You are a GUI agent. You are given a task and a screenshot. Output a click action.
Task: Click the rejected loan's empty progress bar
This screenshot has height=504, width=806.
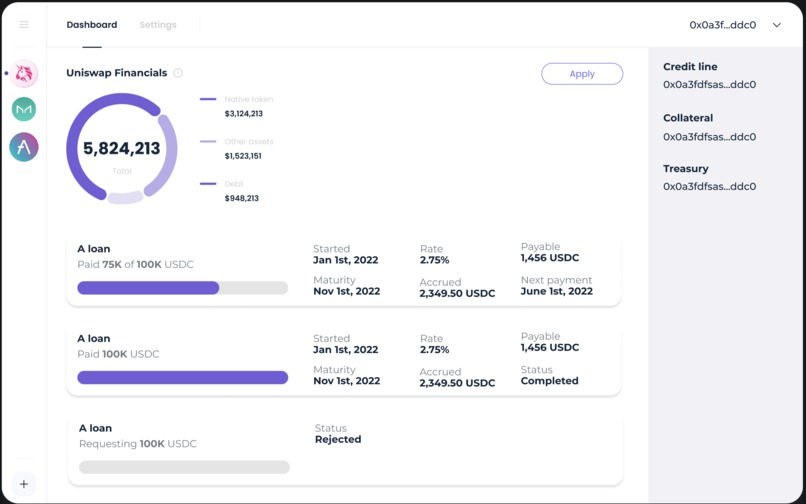coord(184,467)
